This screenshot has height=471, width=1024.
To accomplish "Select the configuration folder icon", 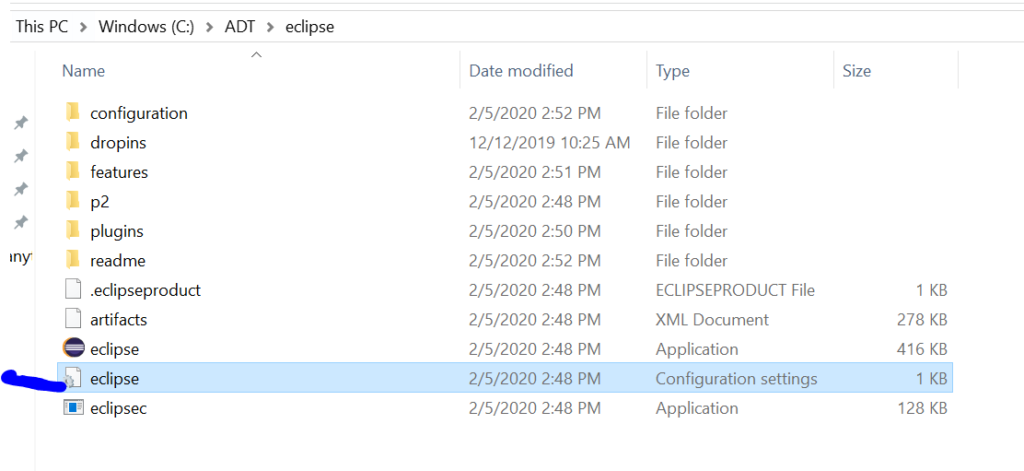I will [x=73, y=112].
